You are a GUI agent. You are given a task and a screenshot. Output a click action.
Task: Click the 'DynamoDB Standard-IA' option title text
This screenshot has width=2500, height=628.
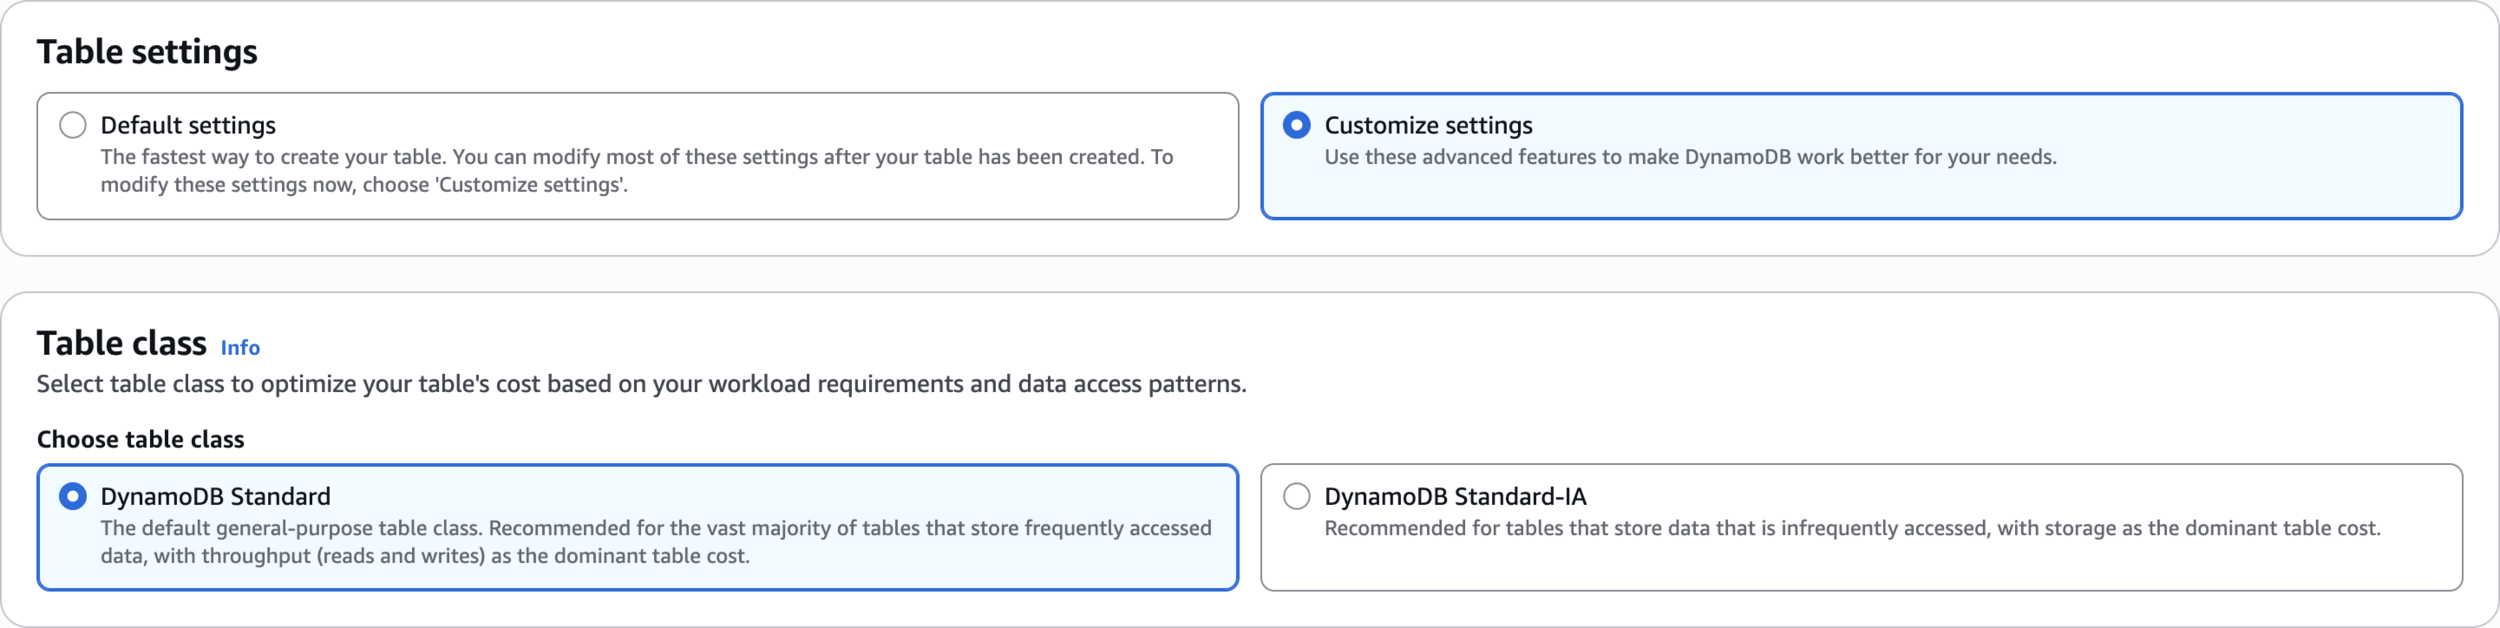tap(1455, 496)
